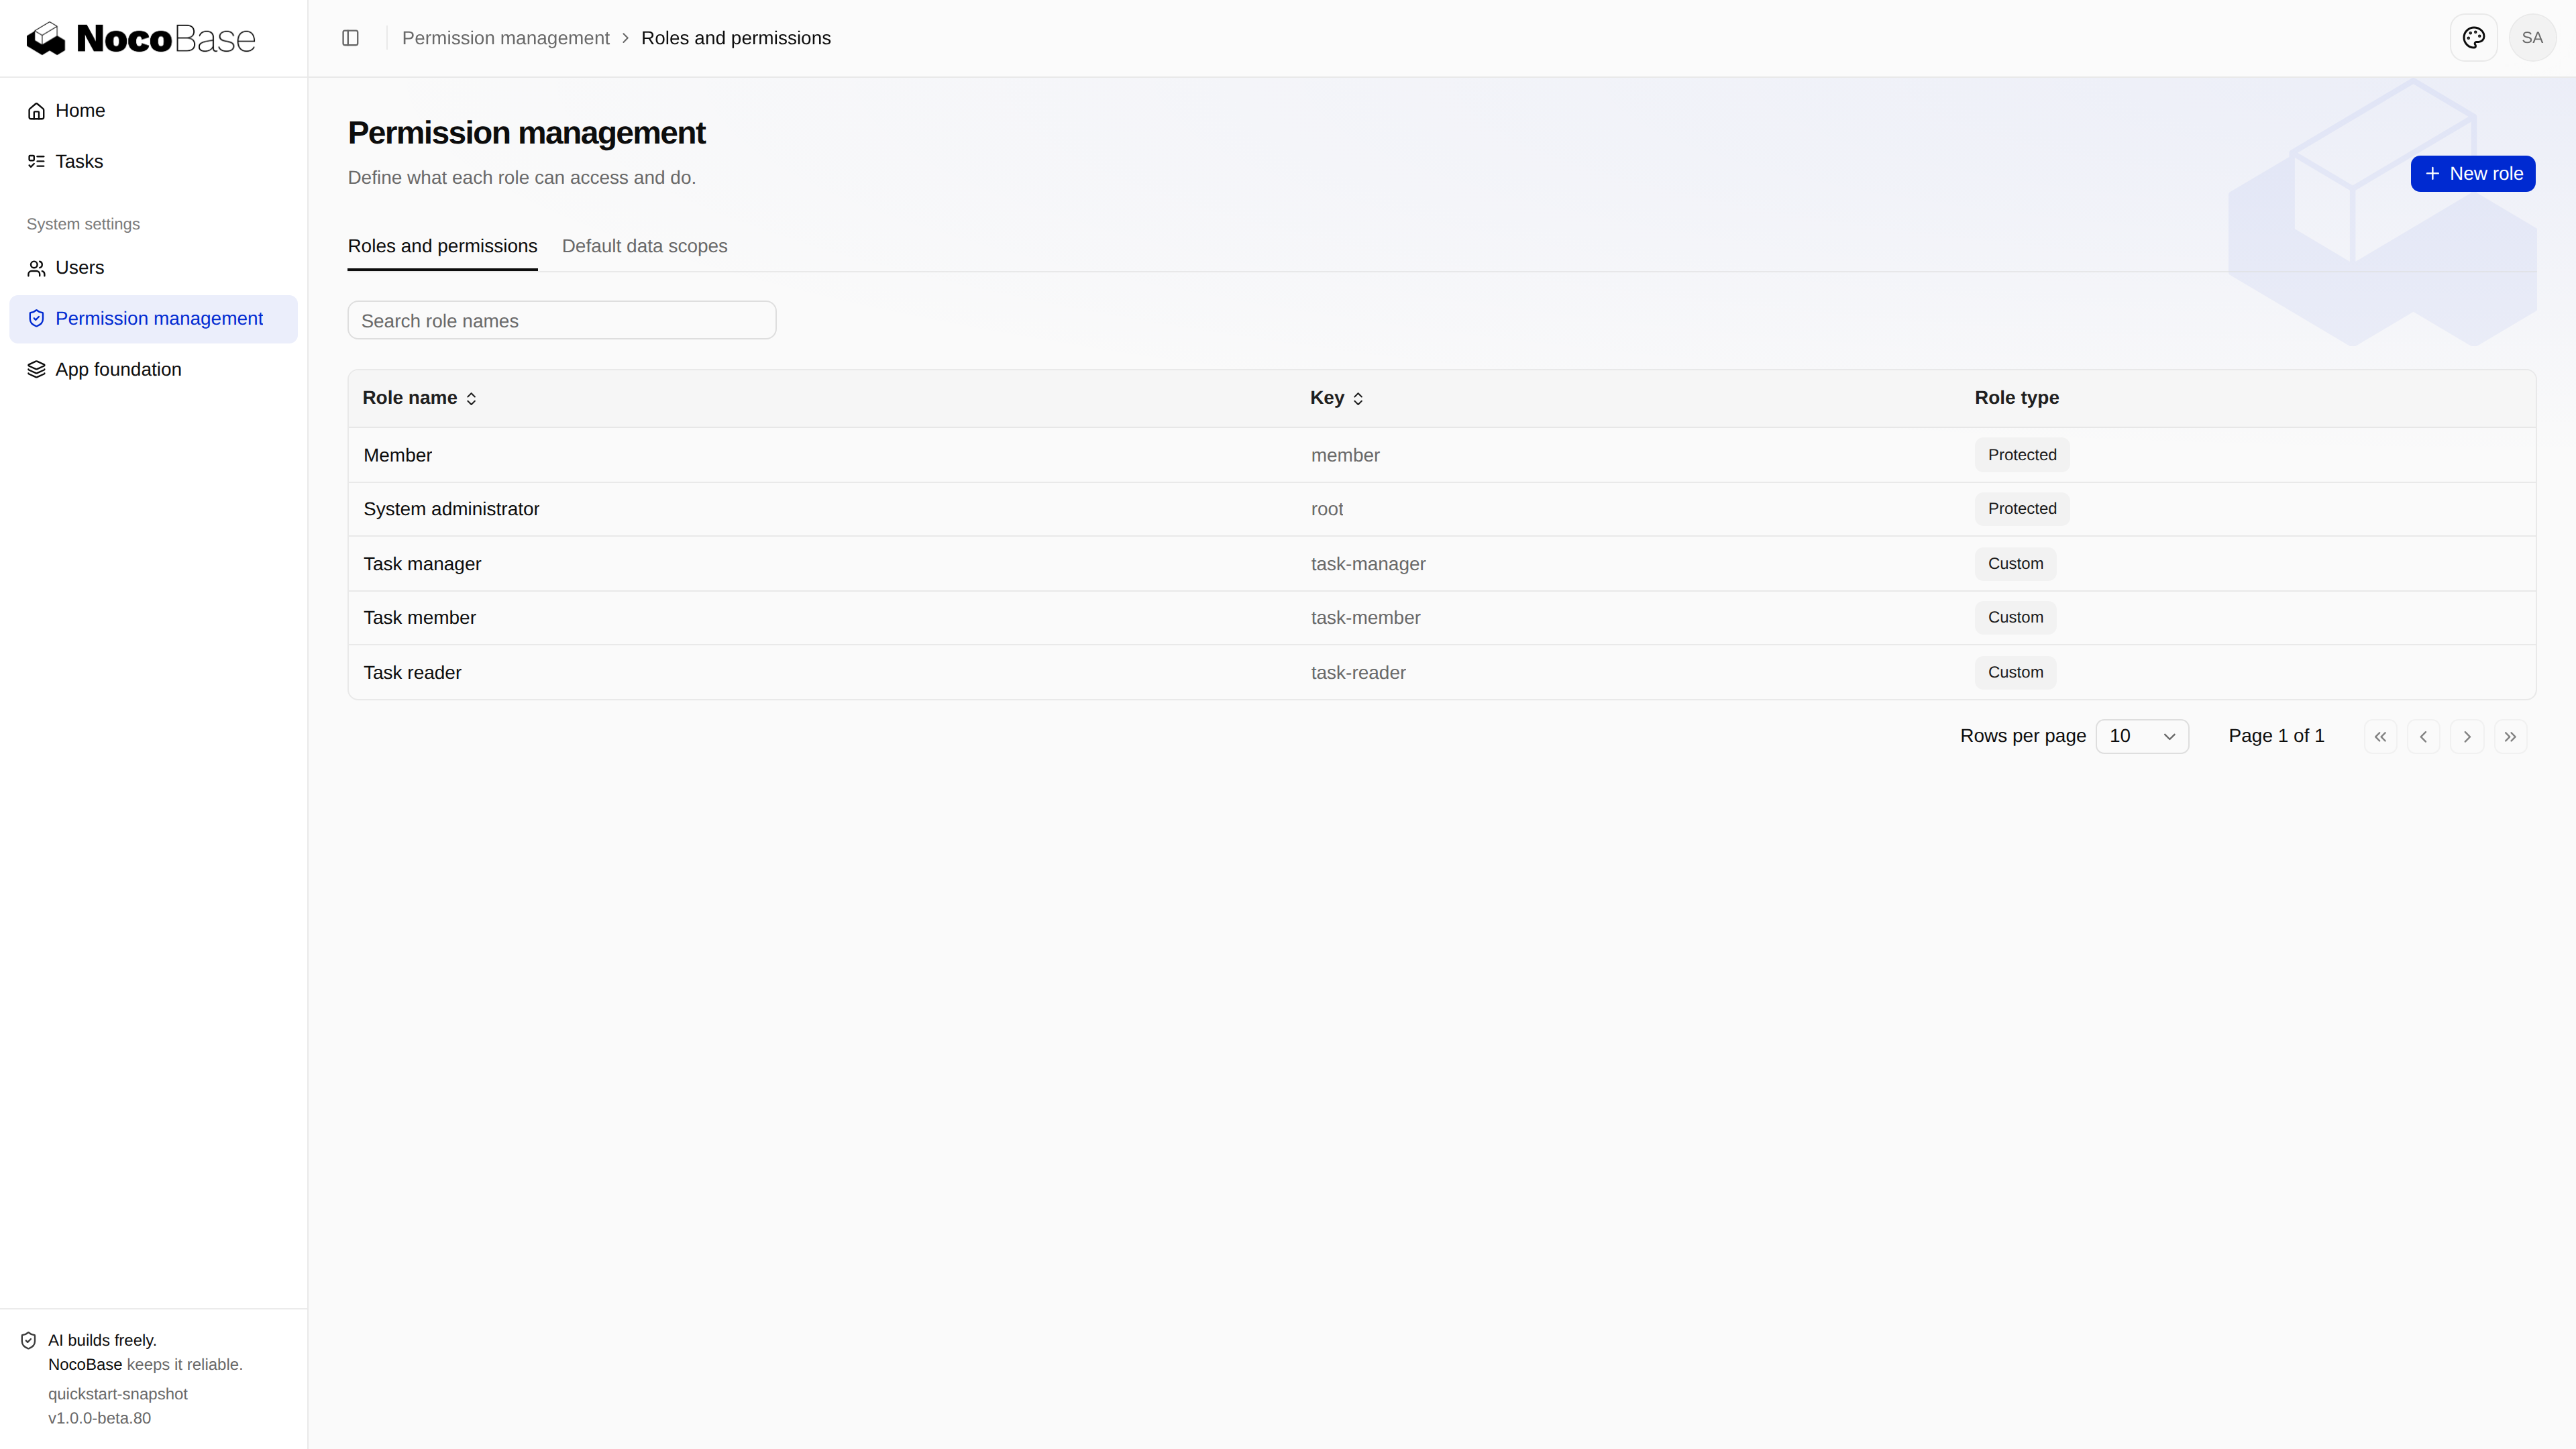Jump to the last page of results
Viewport: 2576px width, 1449px height.
[x=2510, y=737]
